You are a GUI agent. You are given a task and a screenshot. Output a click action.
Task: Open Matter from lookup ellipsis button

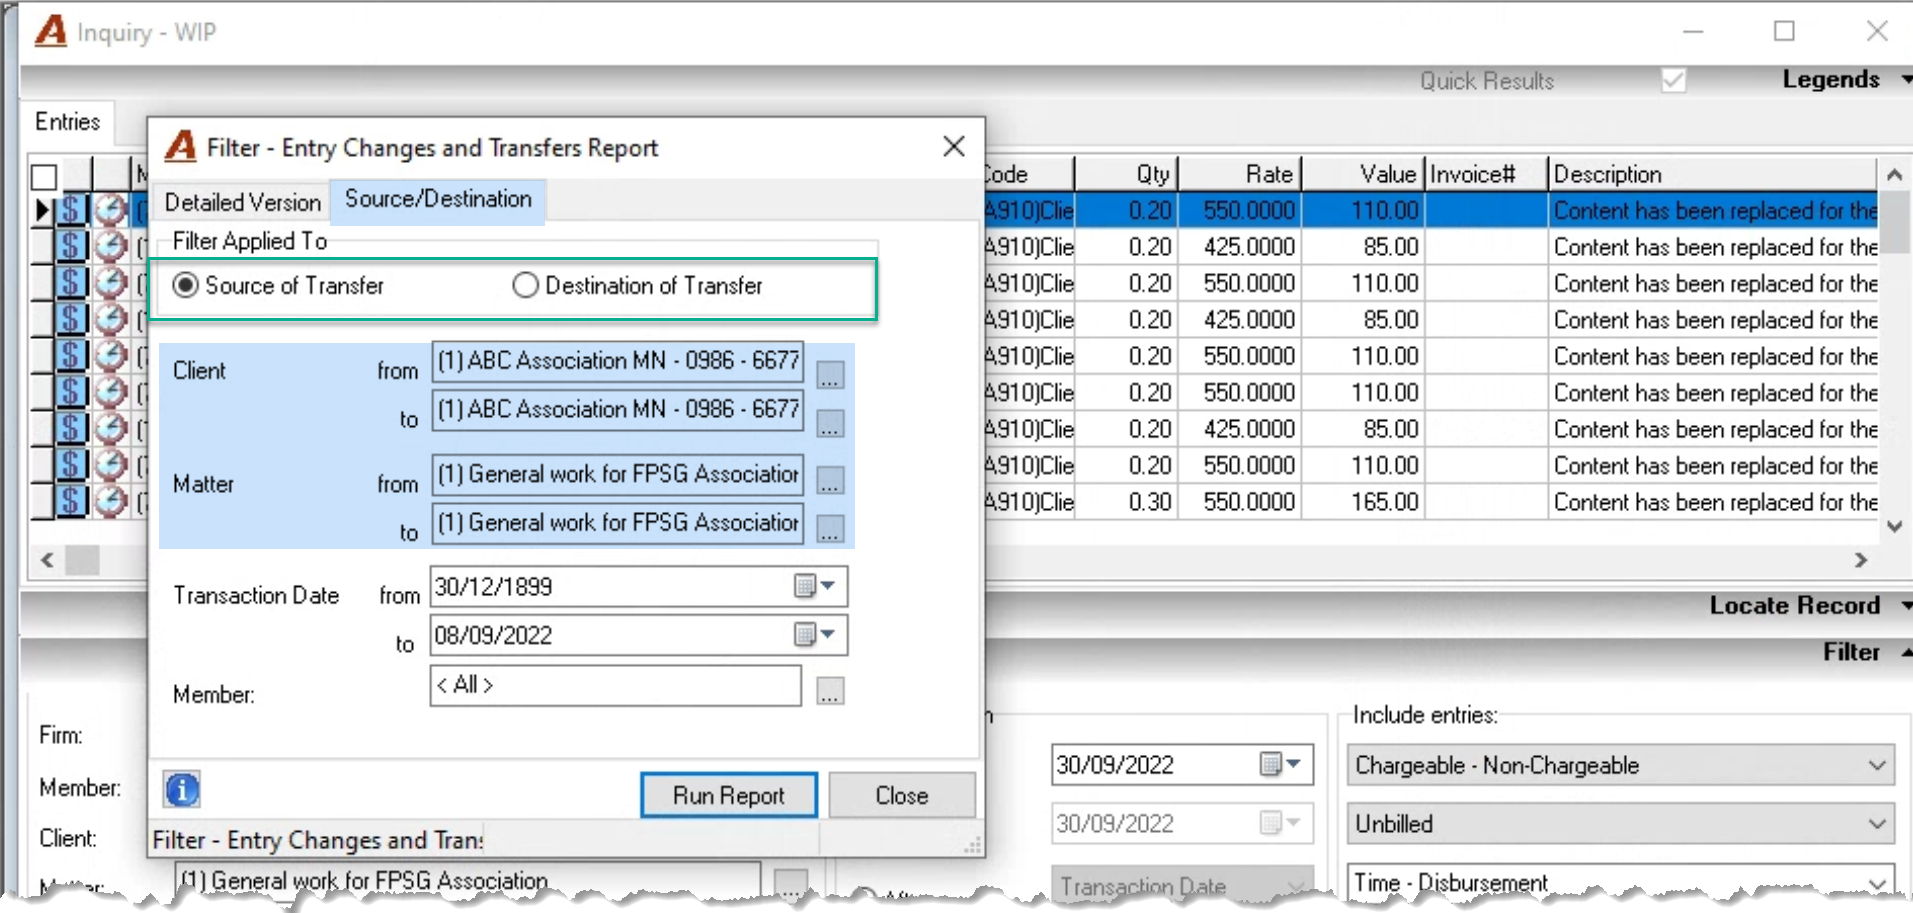(830, 480)
